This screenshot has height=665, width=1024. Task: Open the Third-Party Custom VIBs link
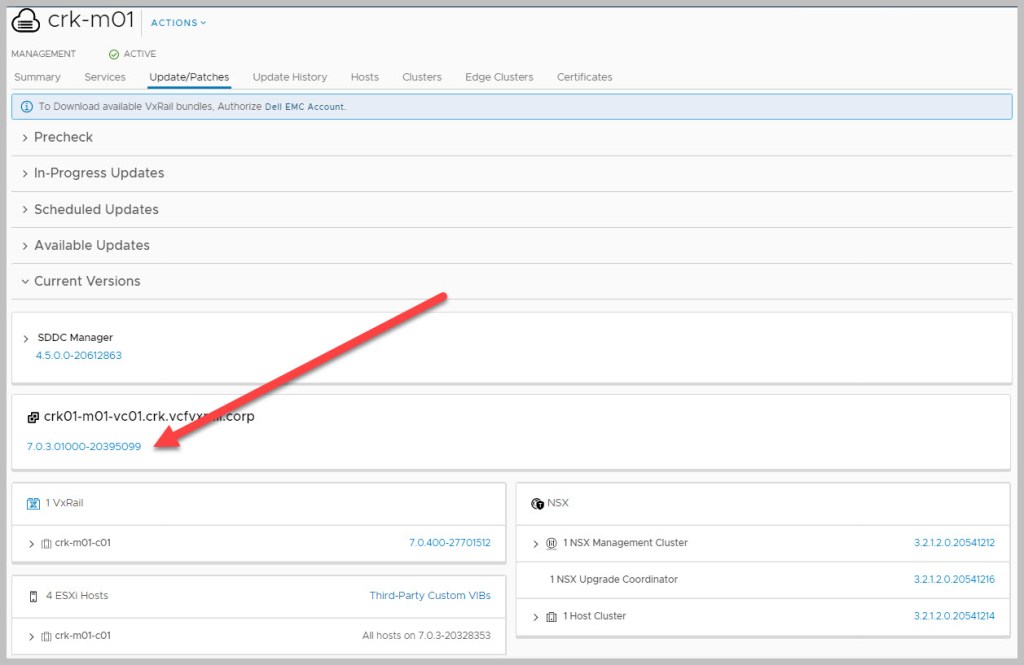[x=429, y=596]
